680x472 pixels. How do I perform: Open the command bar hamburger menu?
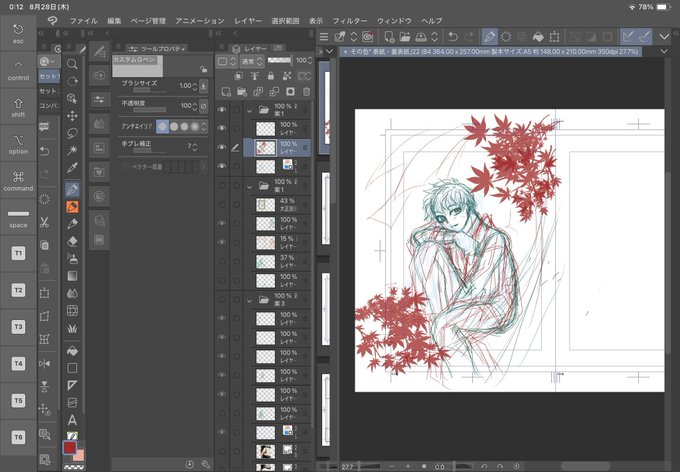tap(324, 37)
